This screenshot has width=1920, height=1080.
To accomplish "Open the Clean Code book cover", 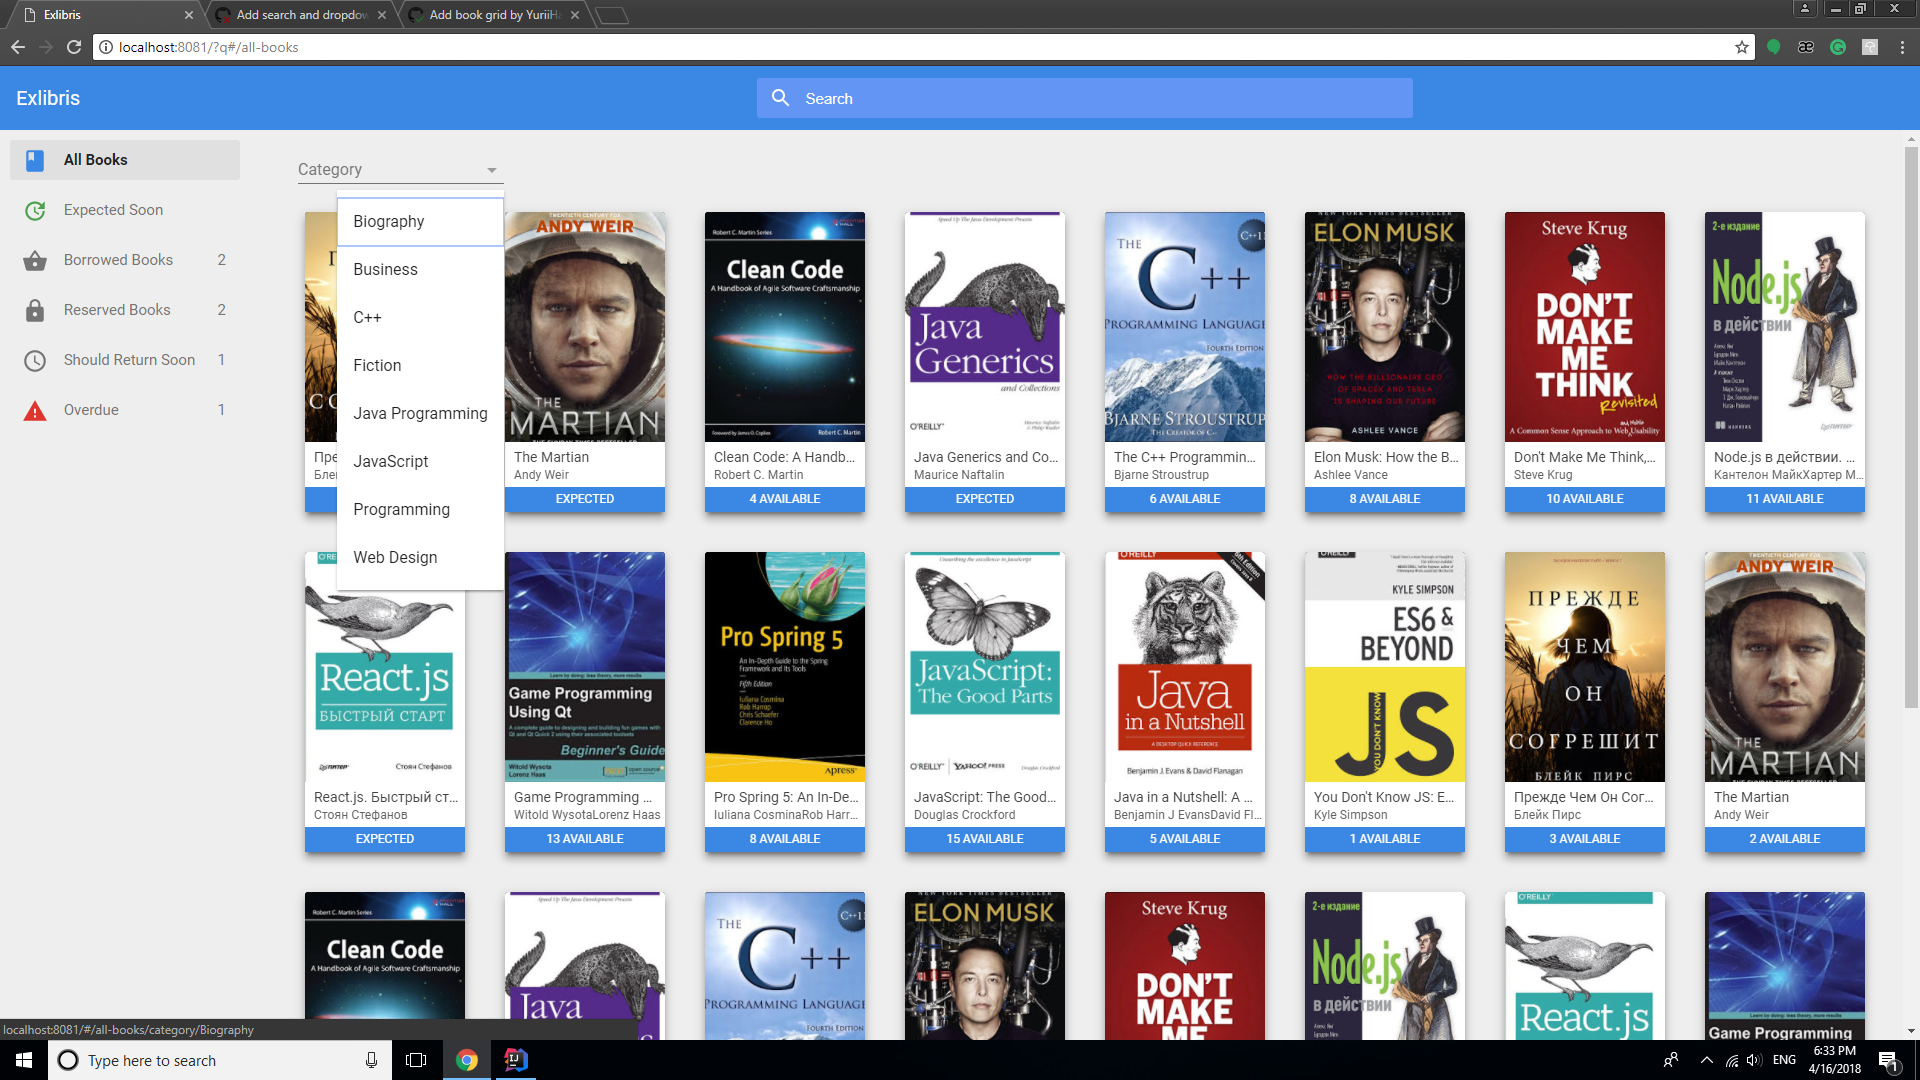I will click(x=785, y=327).
